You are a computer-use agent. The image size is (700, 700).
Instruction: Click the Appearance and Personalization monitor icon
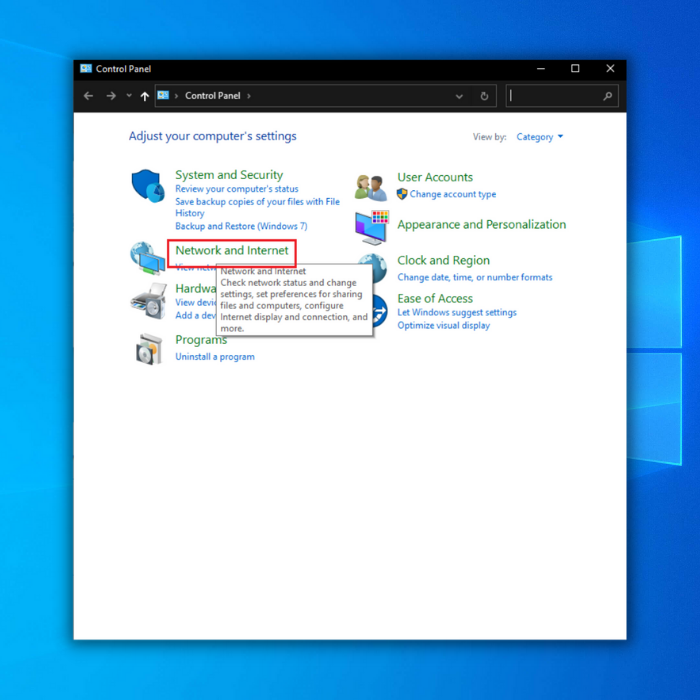pyautogui.click(x=372, y=227)
